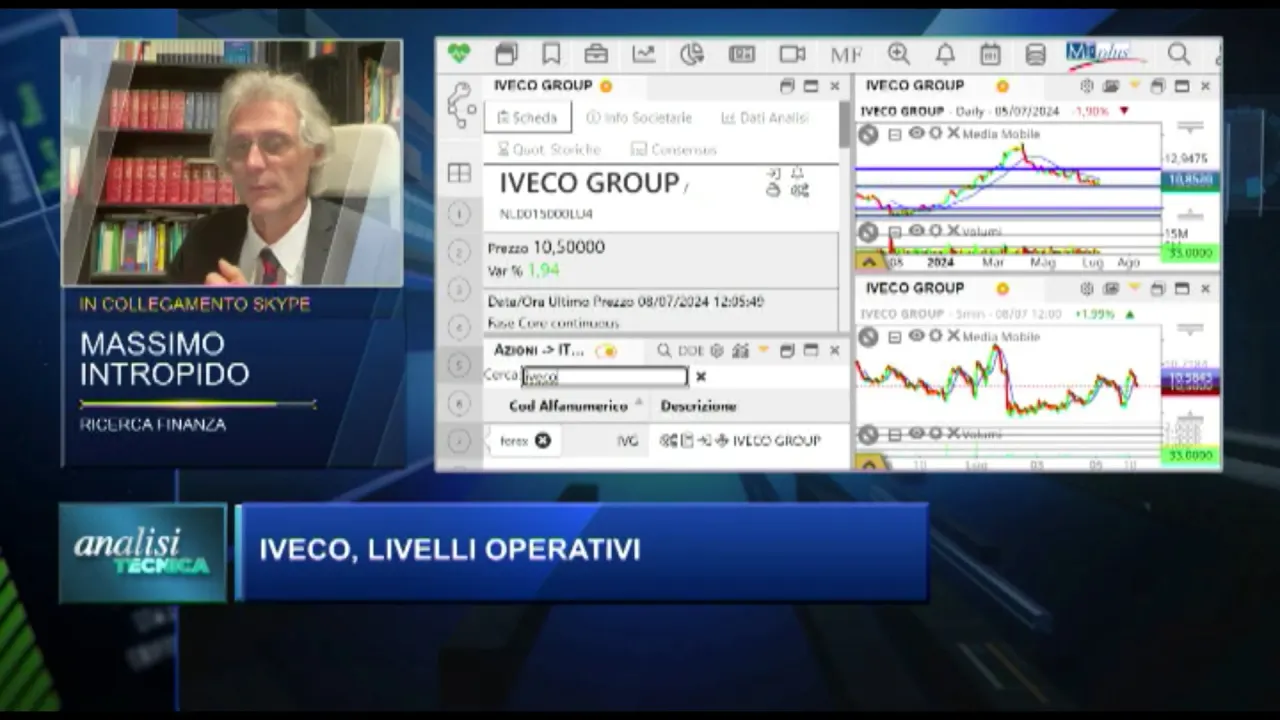Open the pie chart icon in top toolbar

click(x=692, y=54)
